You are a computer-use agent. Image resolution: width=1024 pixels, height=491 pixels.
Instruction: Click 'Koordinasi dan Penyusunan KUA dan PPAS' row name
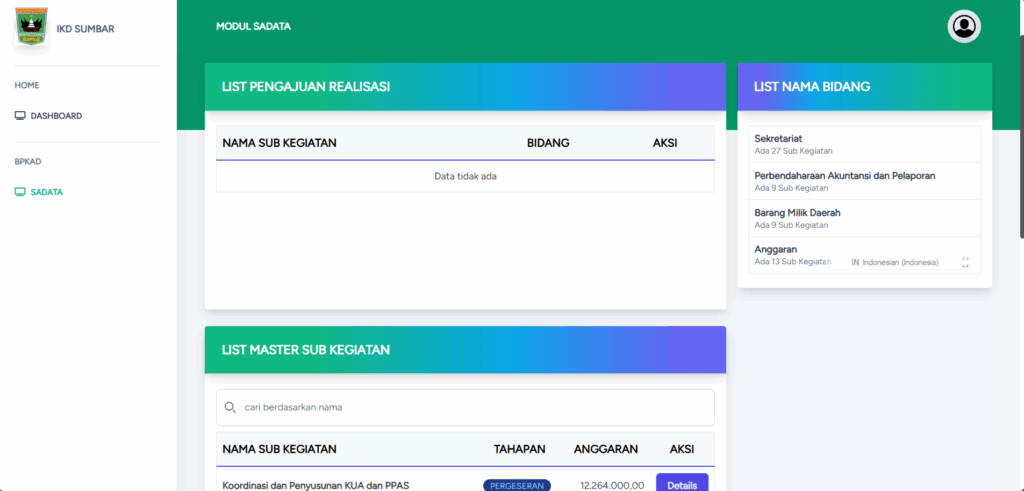pos(315,486)
